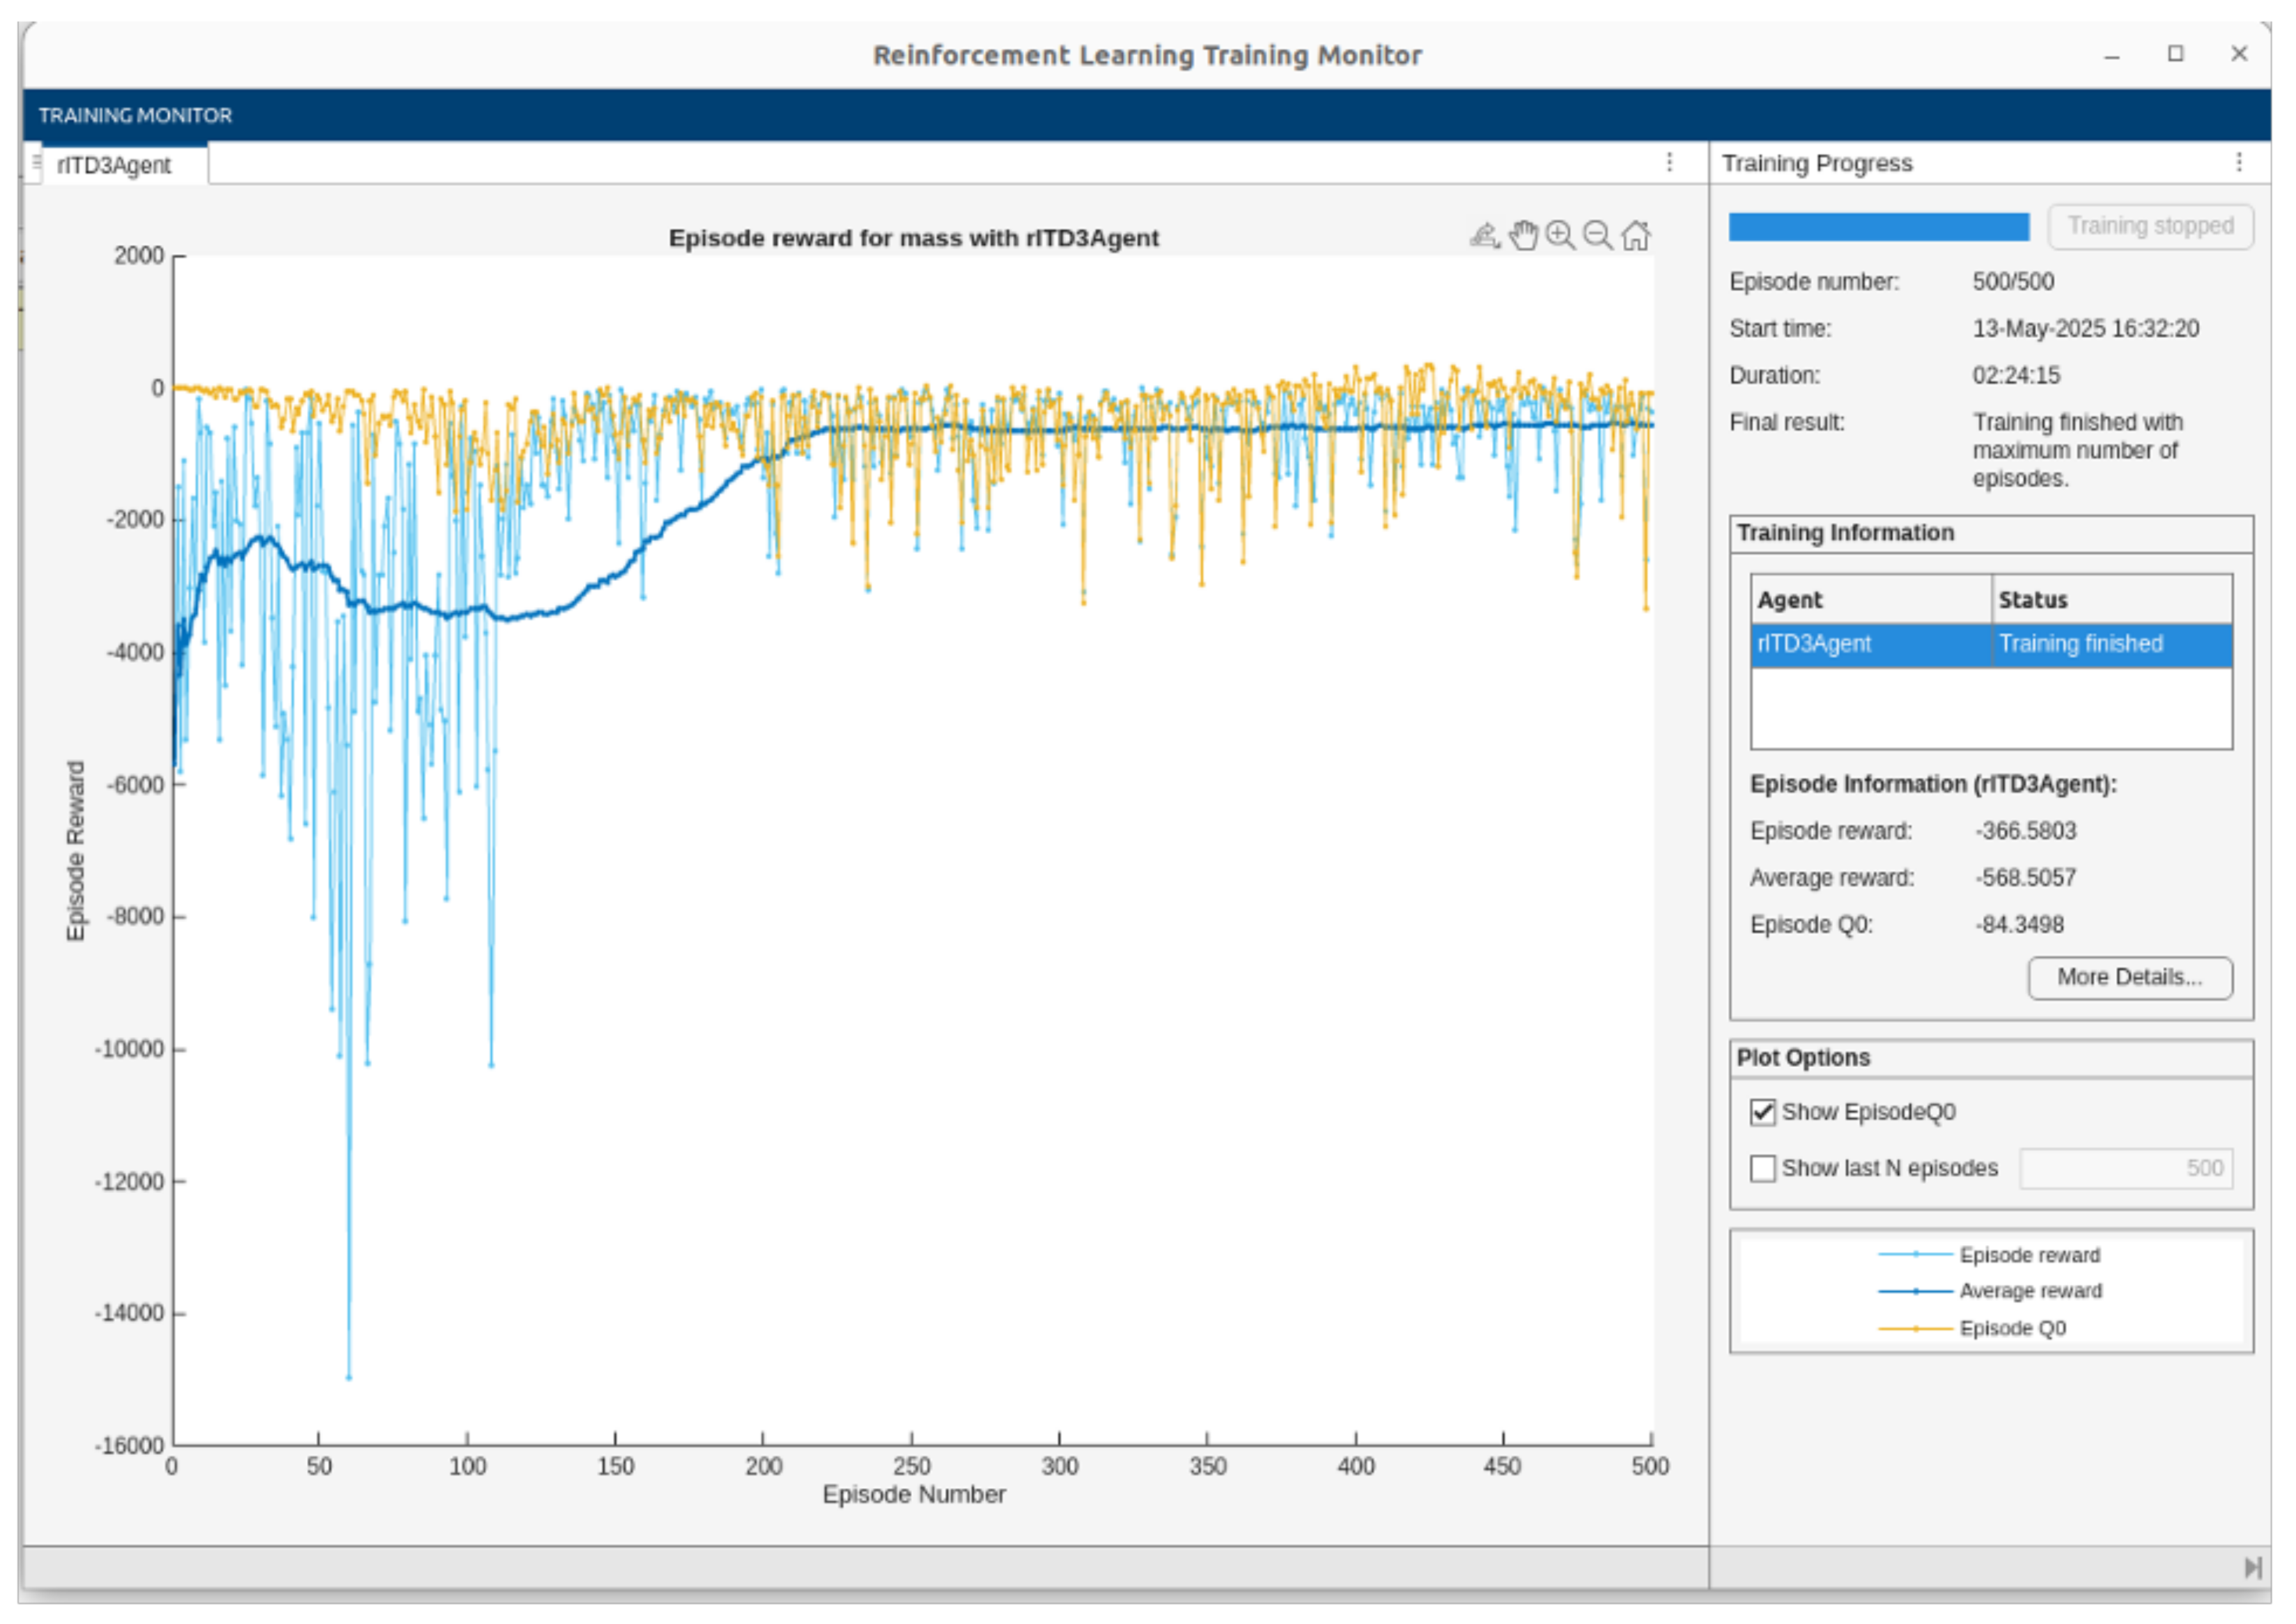Activate the pan hand tool
The image size is (2296, 1624).
pyautogui.click(x=1523, y=236)
